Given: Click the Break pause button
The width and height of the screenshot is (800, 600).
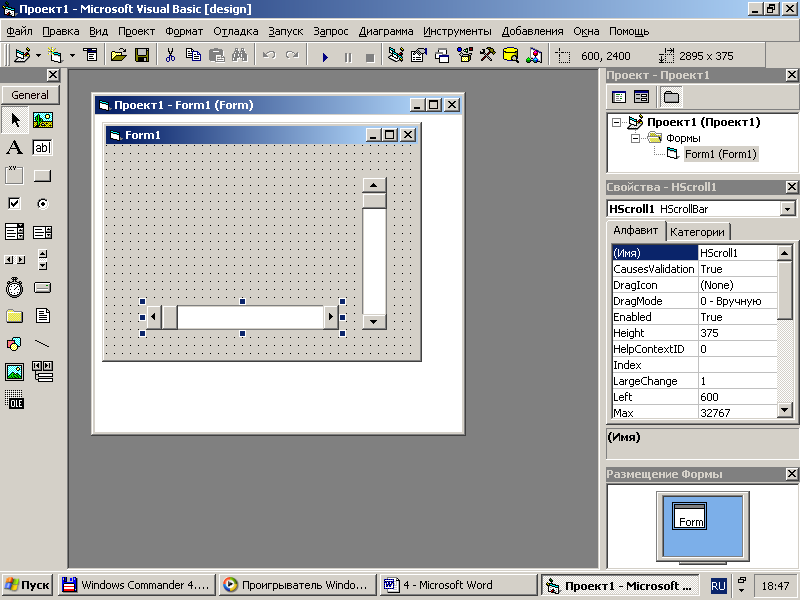Looking at the screenshot, I should tap(348, 56).
